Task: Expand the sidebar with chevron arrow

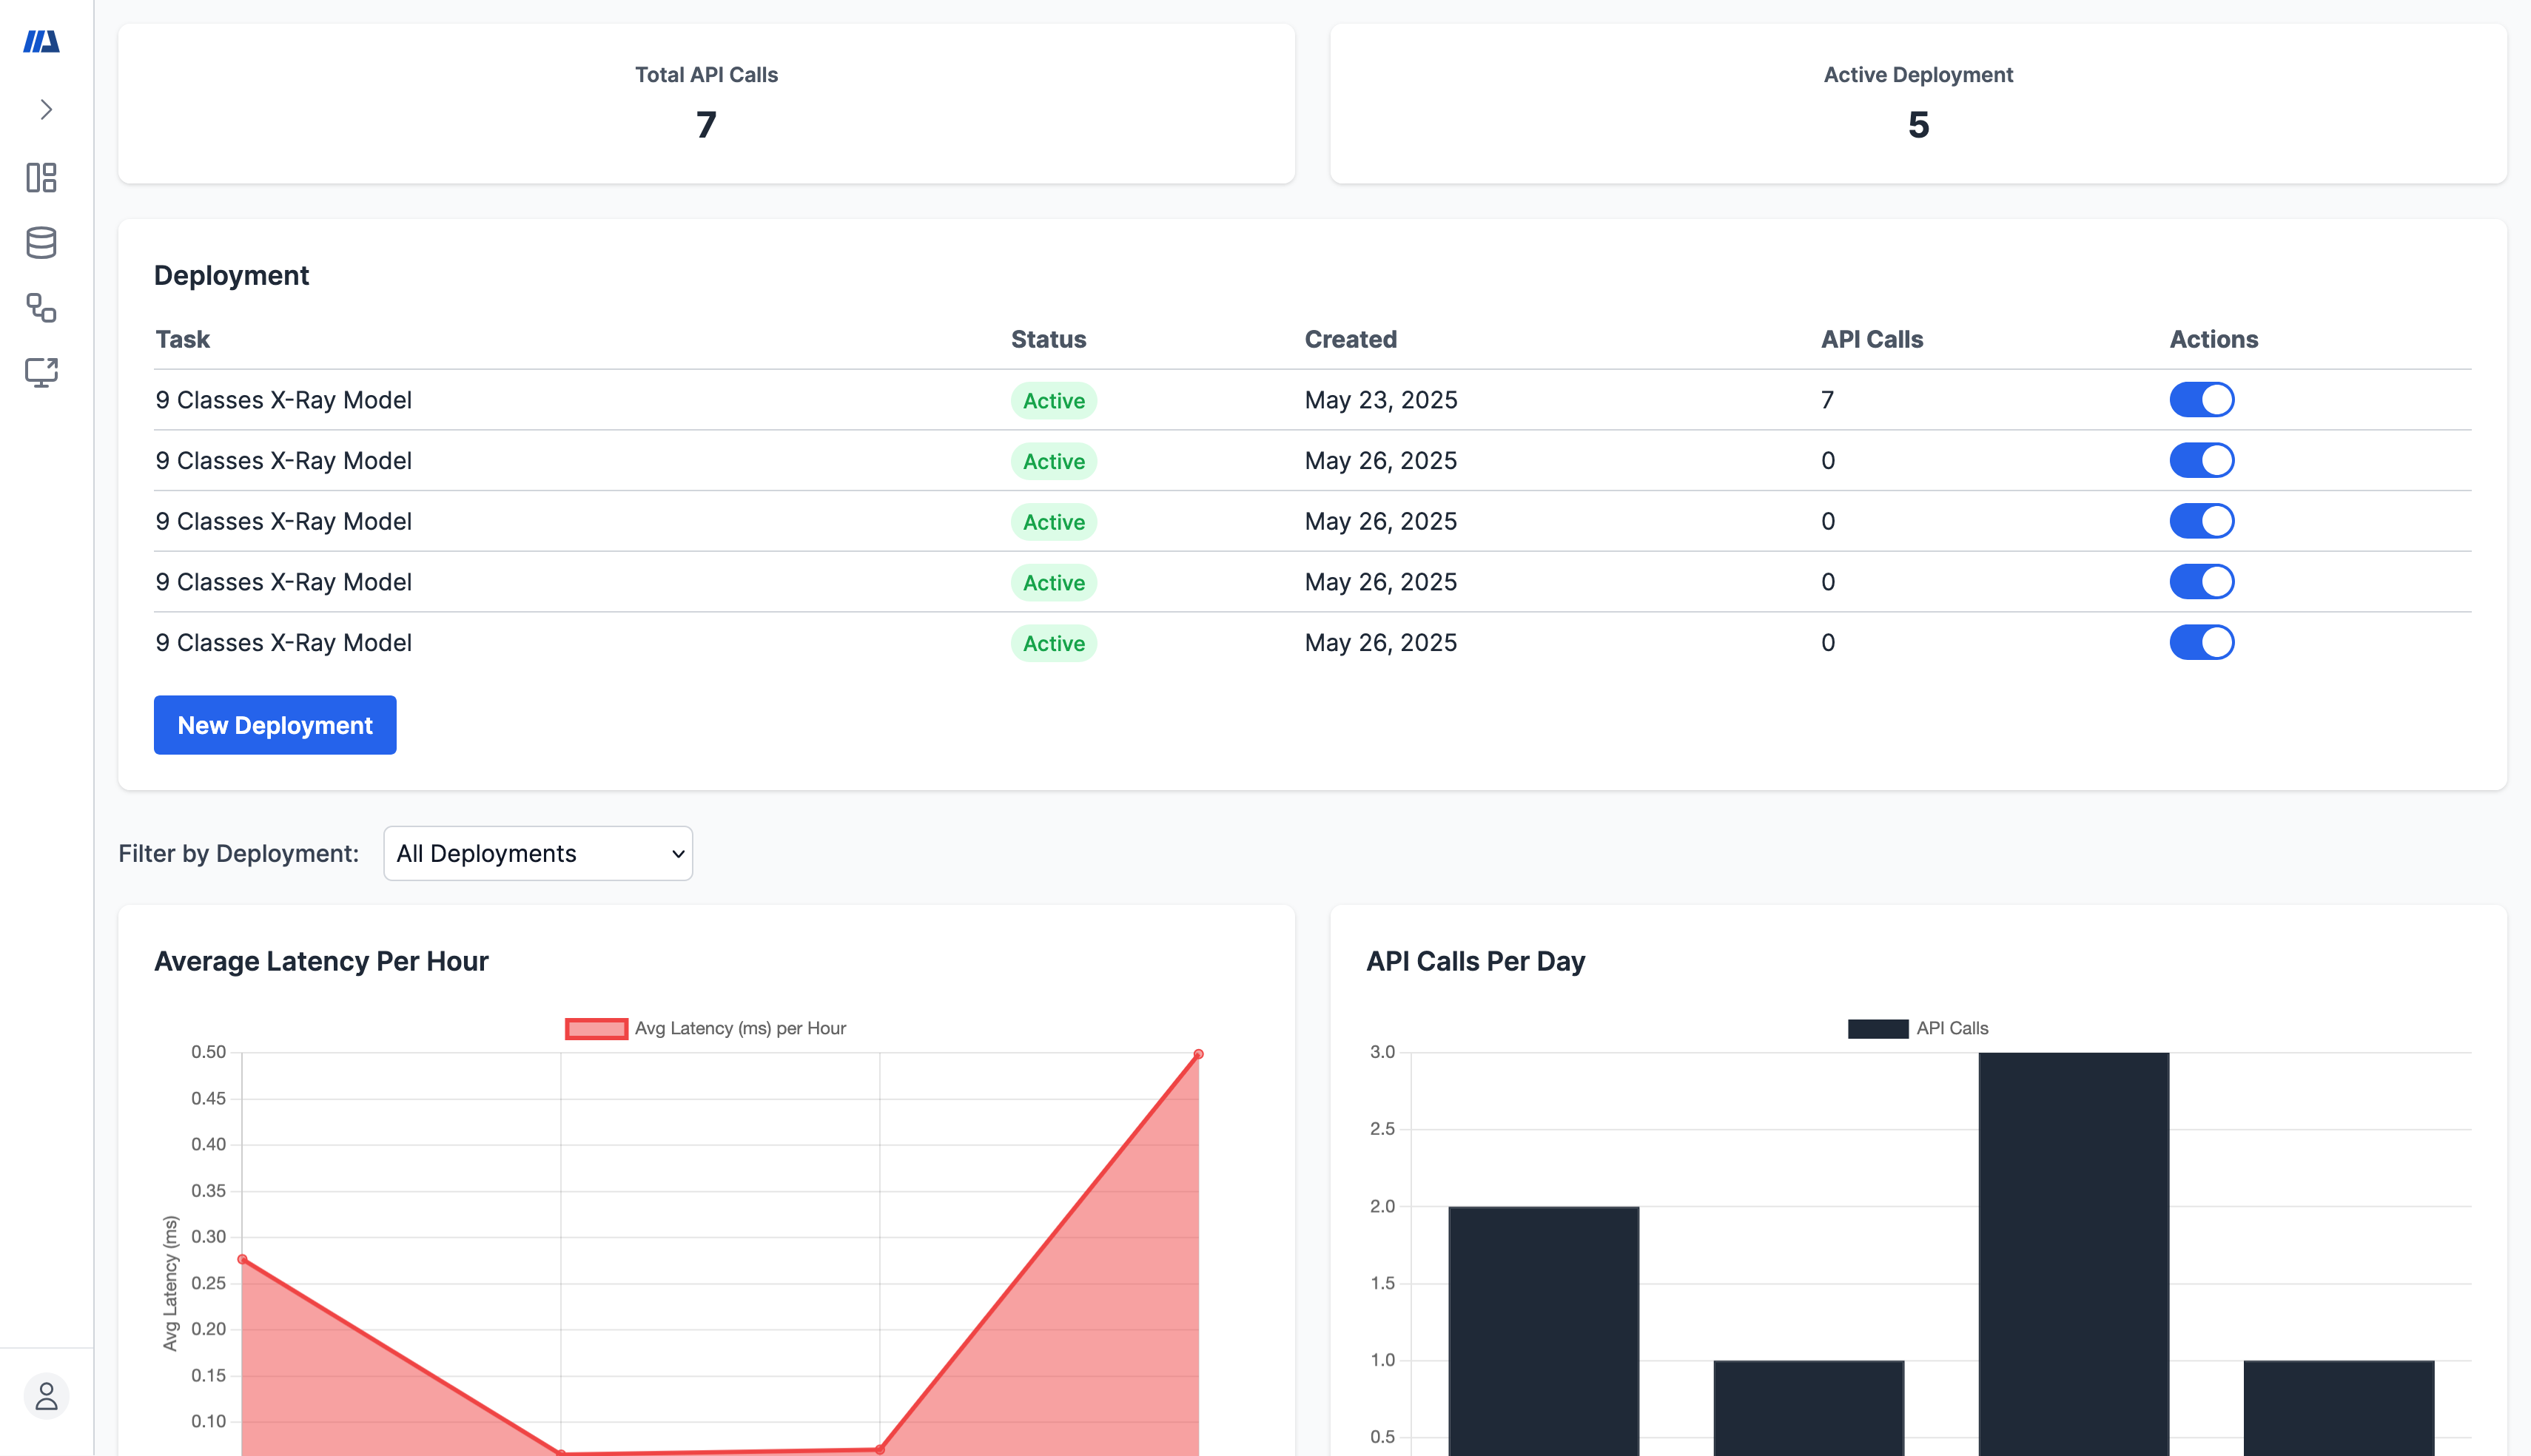Action: click(x=46, y=109)
